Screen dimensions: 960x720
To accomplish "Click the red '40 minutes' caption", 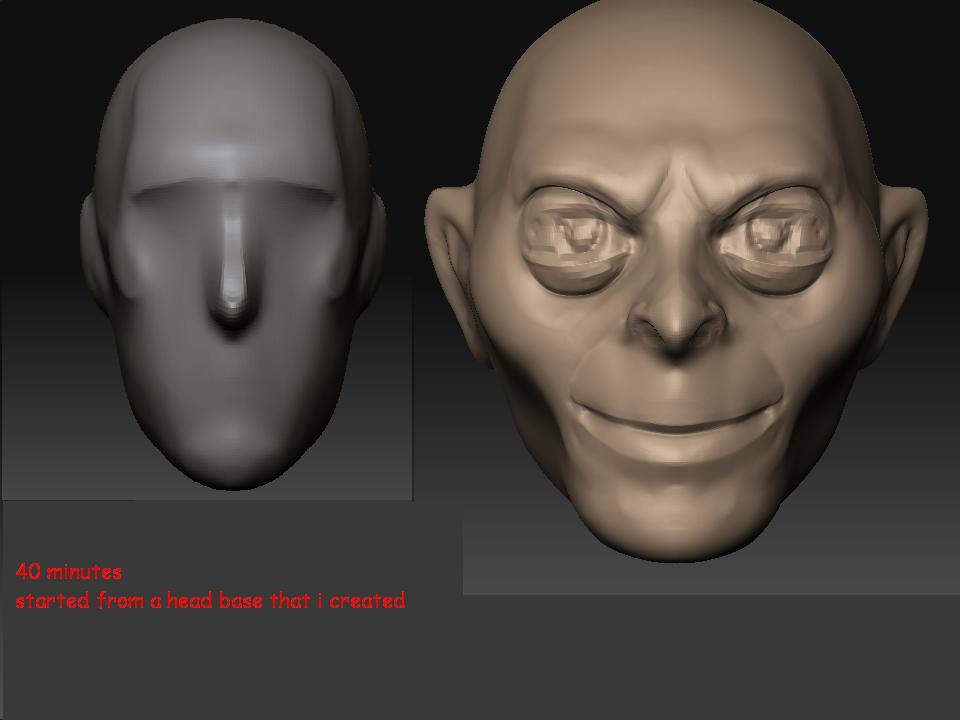I will pos(69,572).
